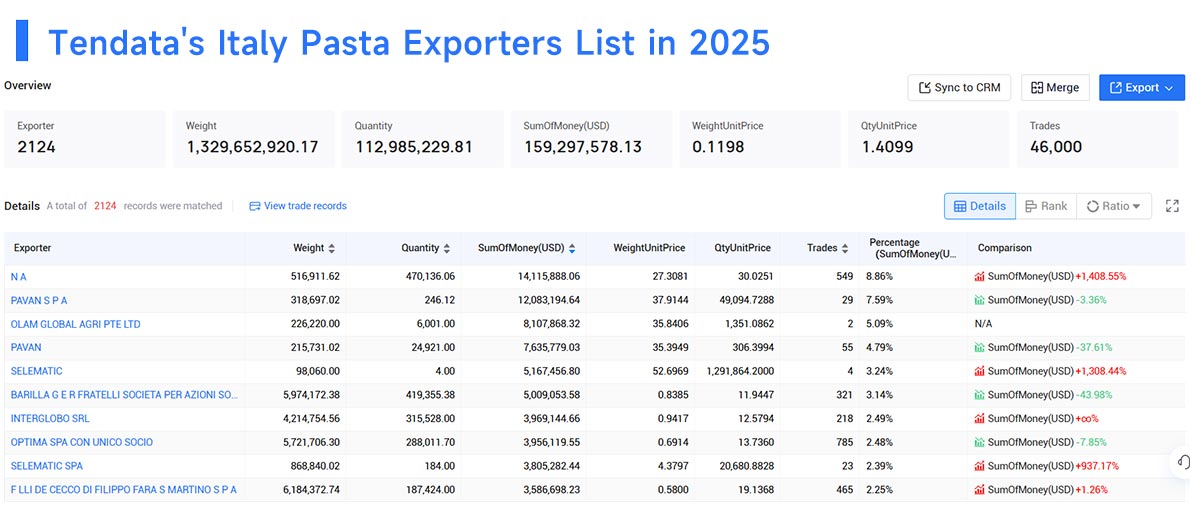Click the Trades overview card showing 46,000
The image size is (1190, 510).
(x=1097, y=139)
